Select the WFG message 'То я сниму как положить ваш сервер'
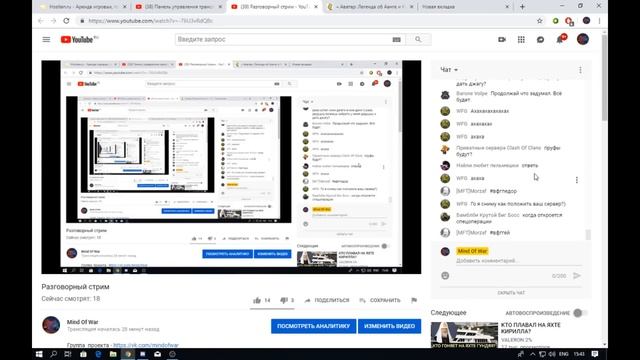 point(518,204)
